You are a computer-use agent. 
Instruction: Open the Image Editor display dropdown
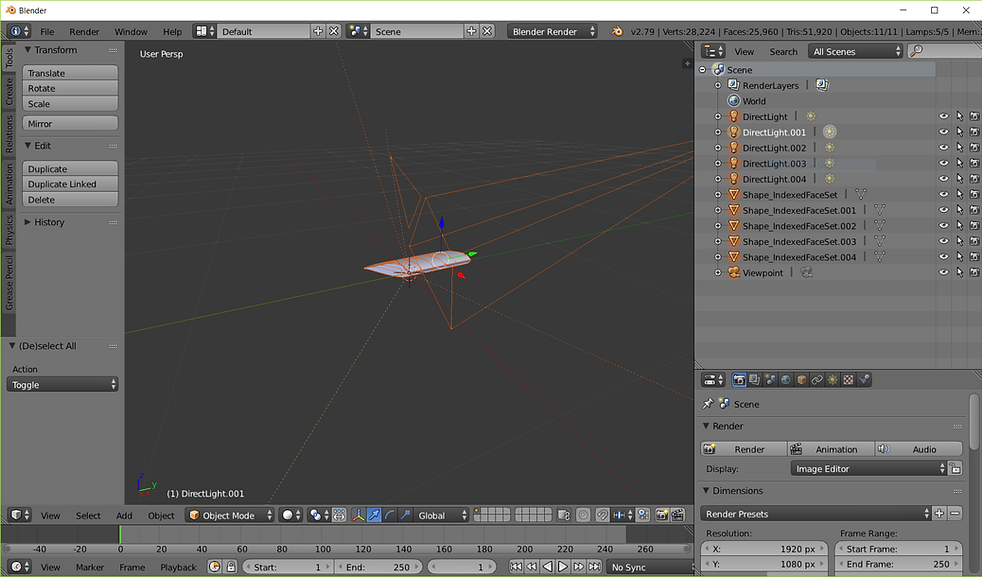(x=869, y=469)
